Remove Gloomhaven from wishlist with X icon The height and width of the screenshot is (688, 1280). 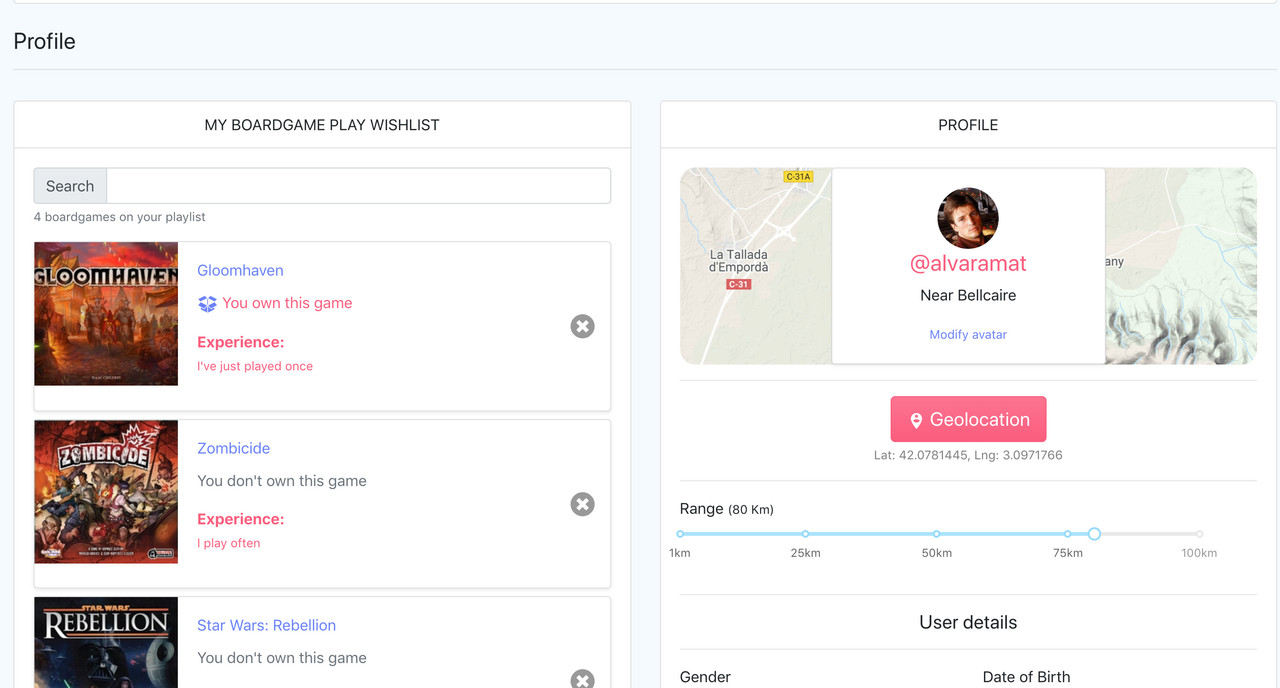(582, 326)
